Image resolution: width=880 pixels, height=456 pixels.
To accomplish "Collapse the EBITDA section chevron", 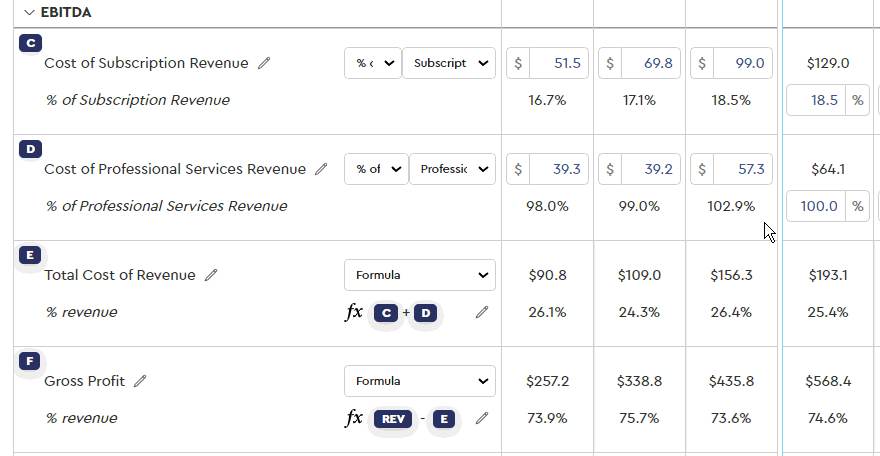I will [28, 13].
